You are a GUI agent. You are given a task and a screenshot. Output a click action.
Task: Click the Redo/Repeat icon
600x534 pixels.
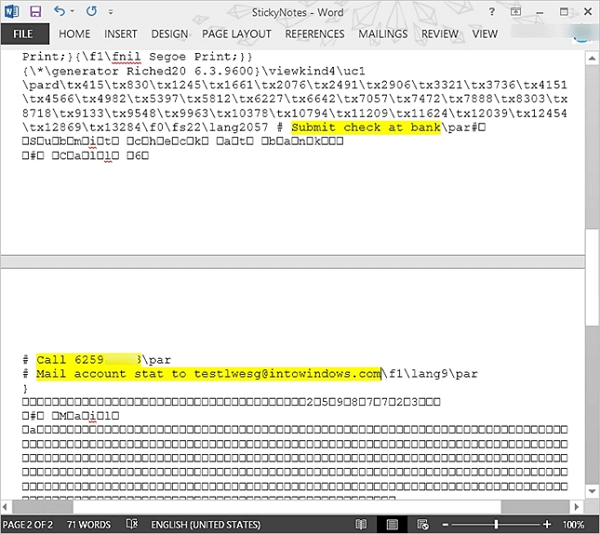[93, 12]
